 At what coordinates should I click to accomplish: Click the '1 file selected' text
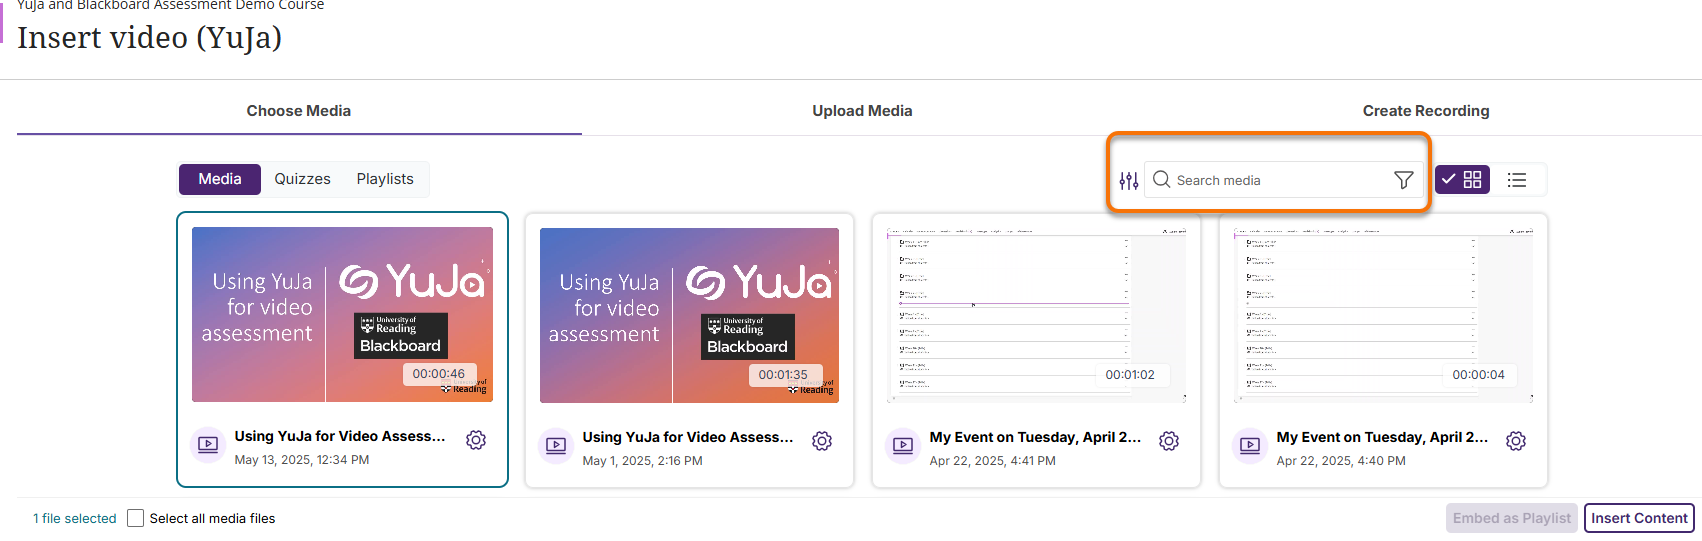75,518
